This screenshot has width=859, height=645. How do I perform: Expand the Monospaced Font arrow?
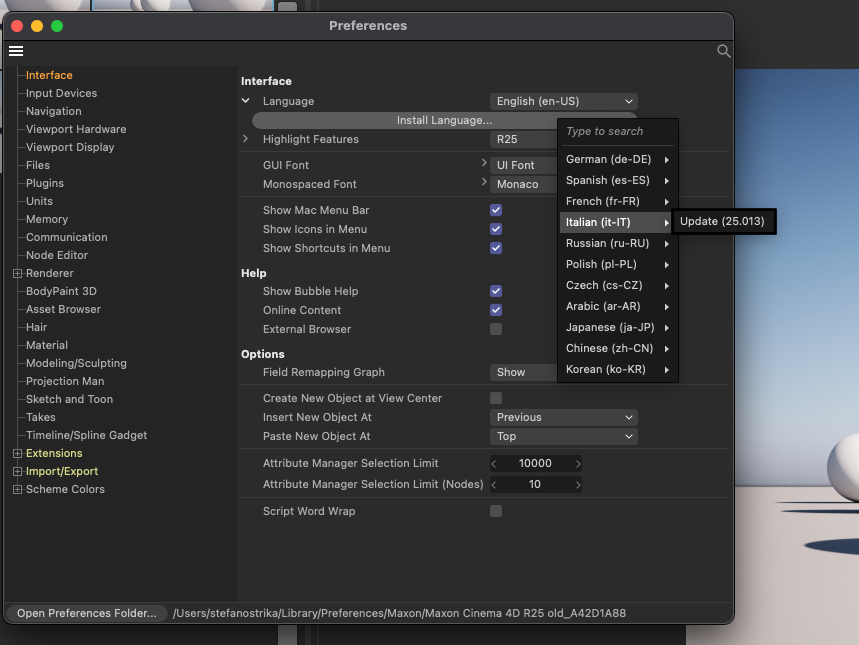[x=484, y=181]
